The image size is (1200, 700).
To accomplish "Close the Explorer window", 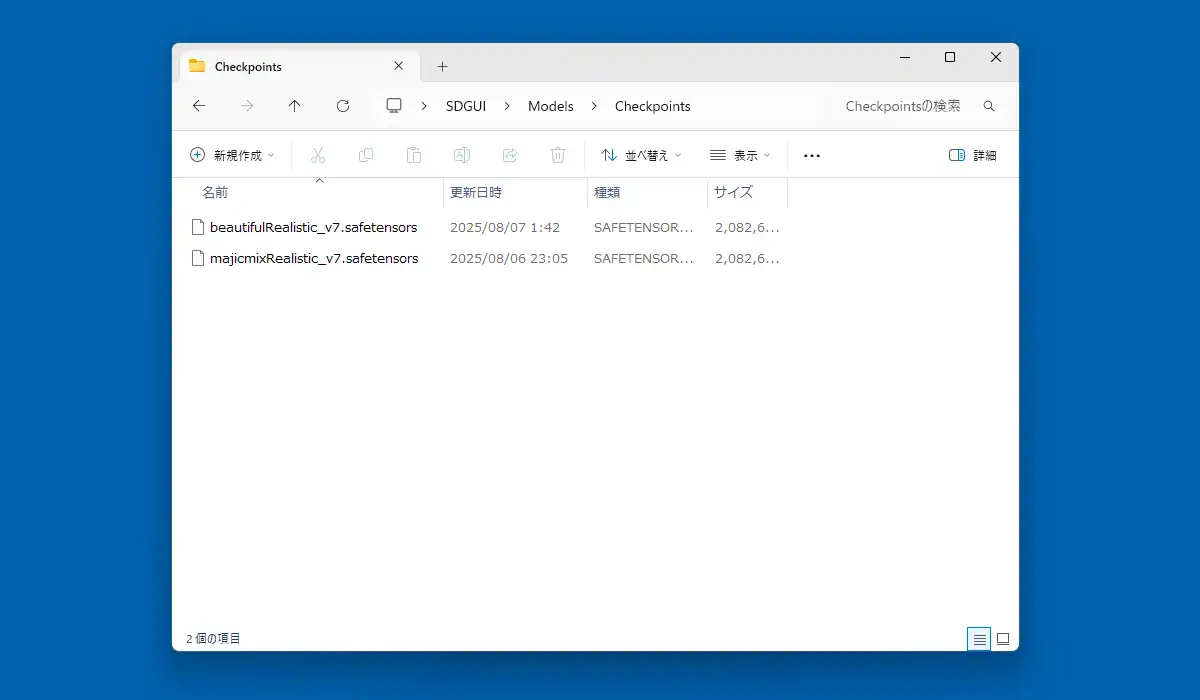I will 996,57.
